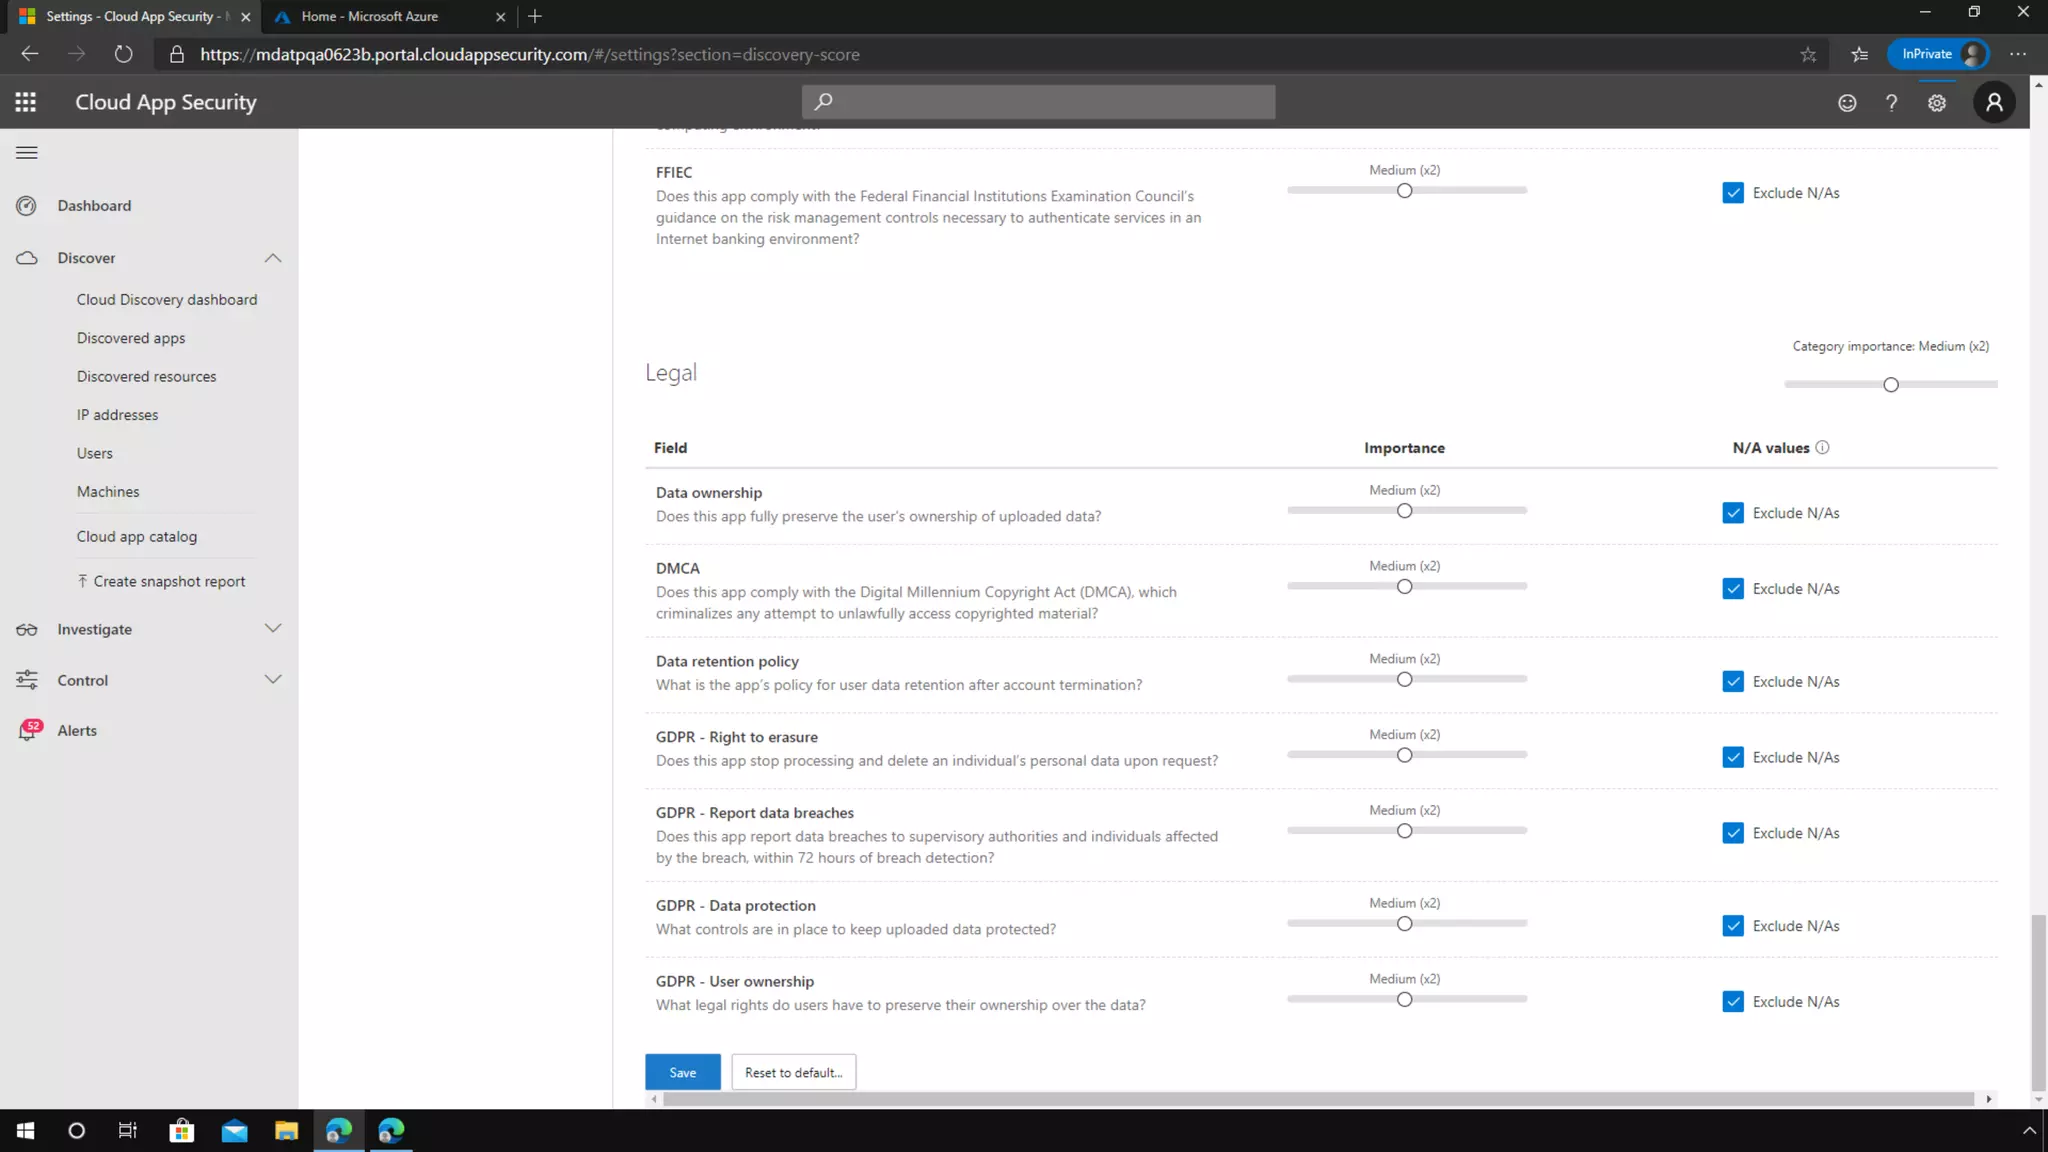2048x1152 pixels.
Task: Open the help question mark icon
Action: click(1891, 103)
